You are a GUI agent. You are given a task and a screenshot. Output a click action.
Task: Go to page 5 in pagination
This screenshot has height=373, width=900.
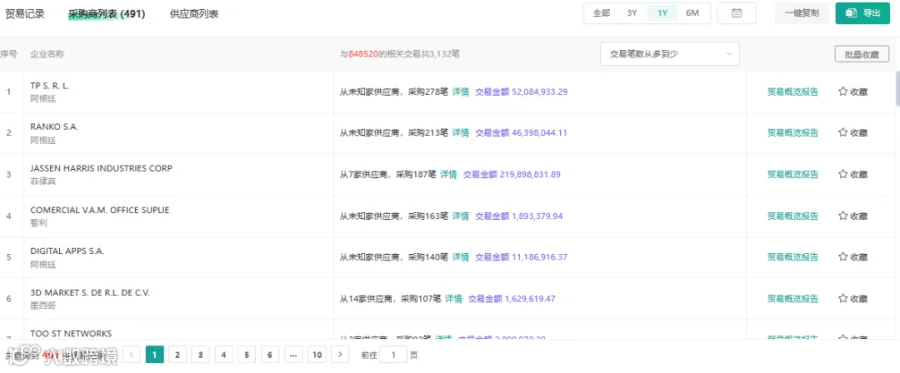pos(247,355)
